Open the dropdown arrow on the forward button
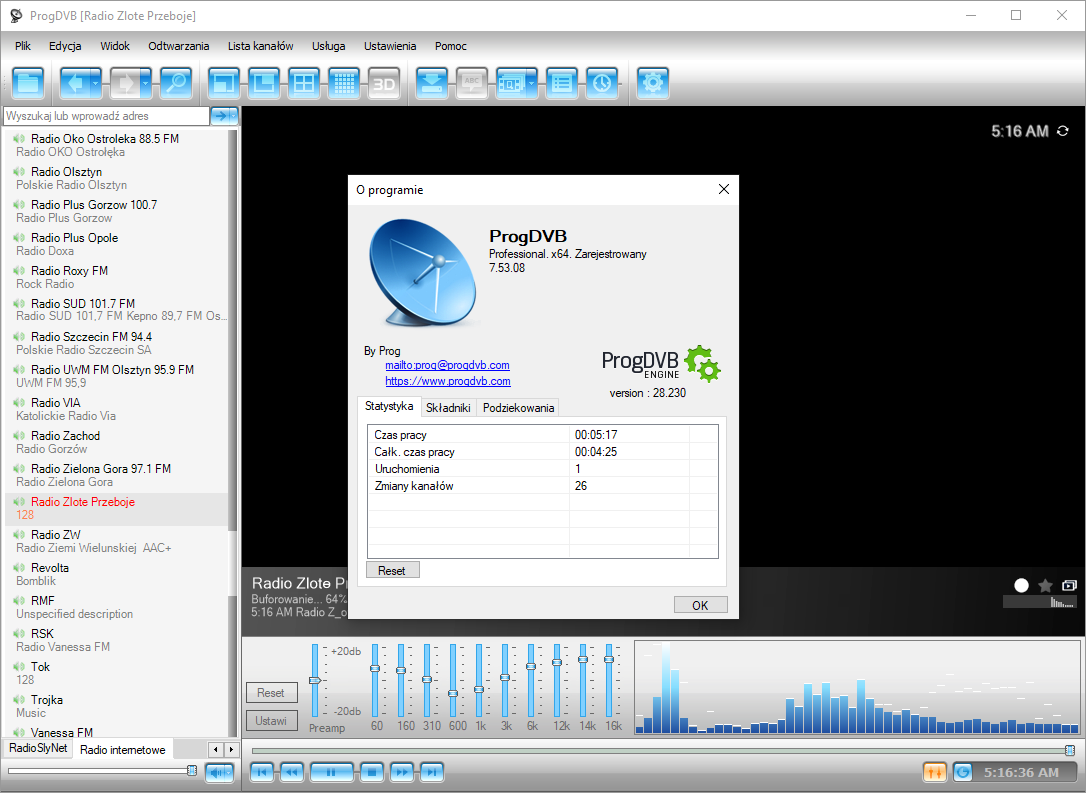 (x=145, y=83)
